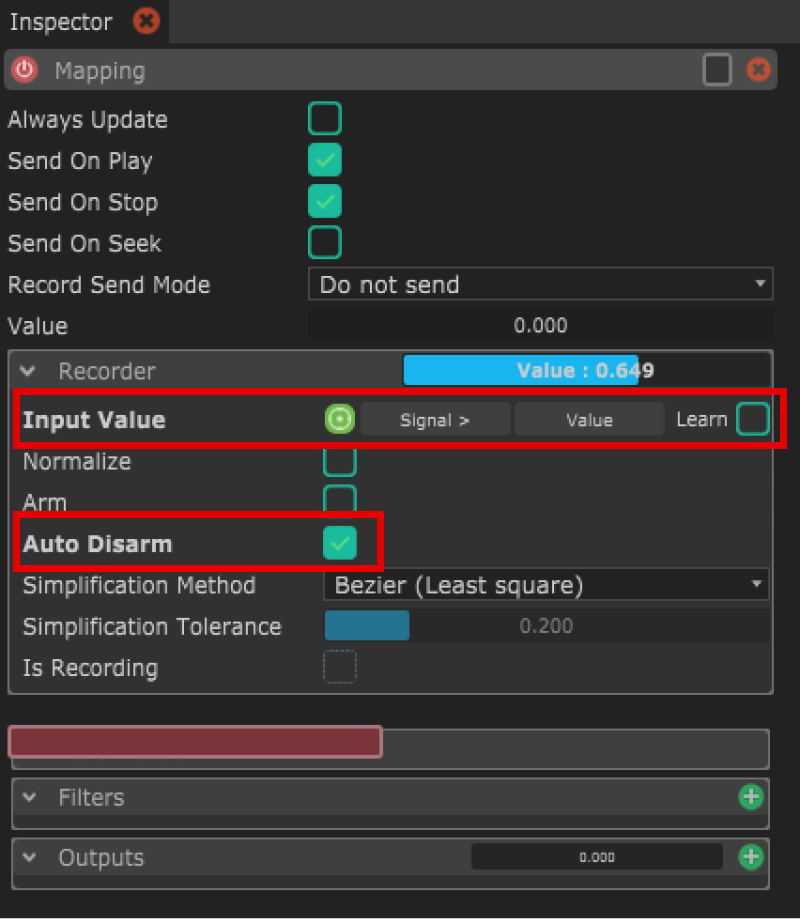Uncheck the Send On Stop option
Screen dimensions: 800x919
(x=325, y=201)
